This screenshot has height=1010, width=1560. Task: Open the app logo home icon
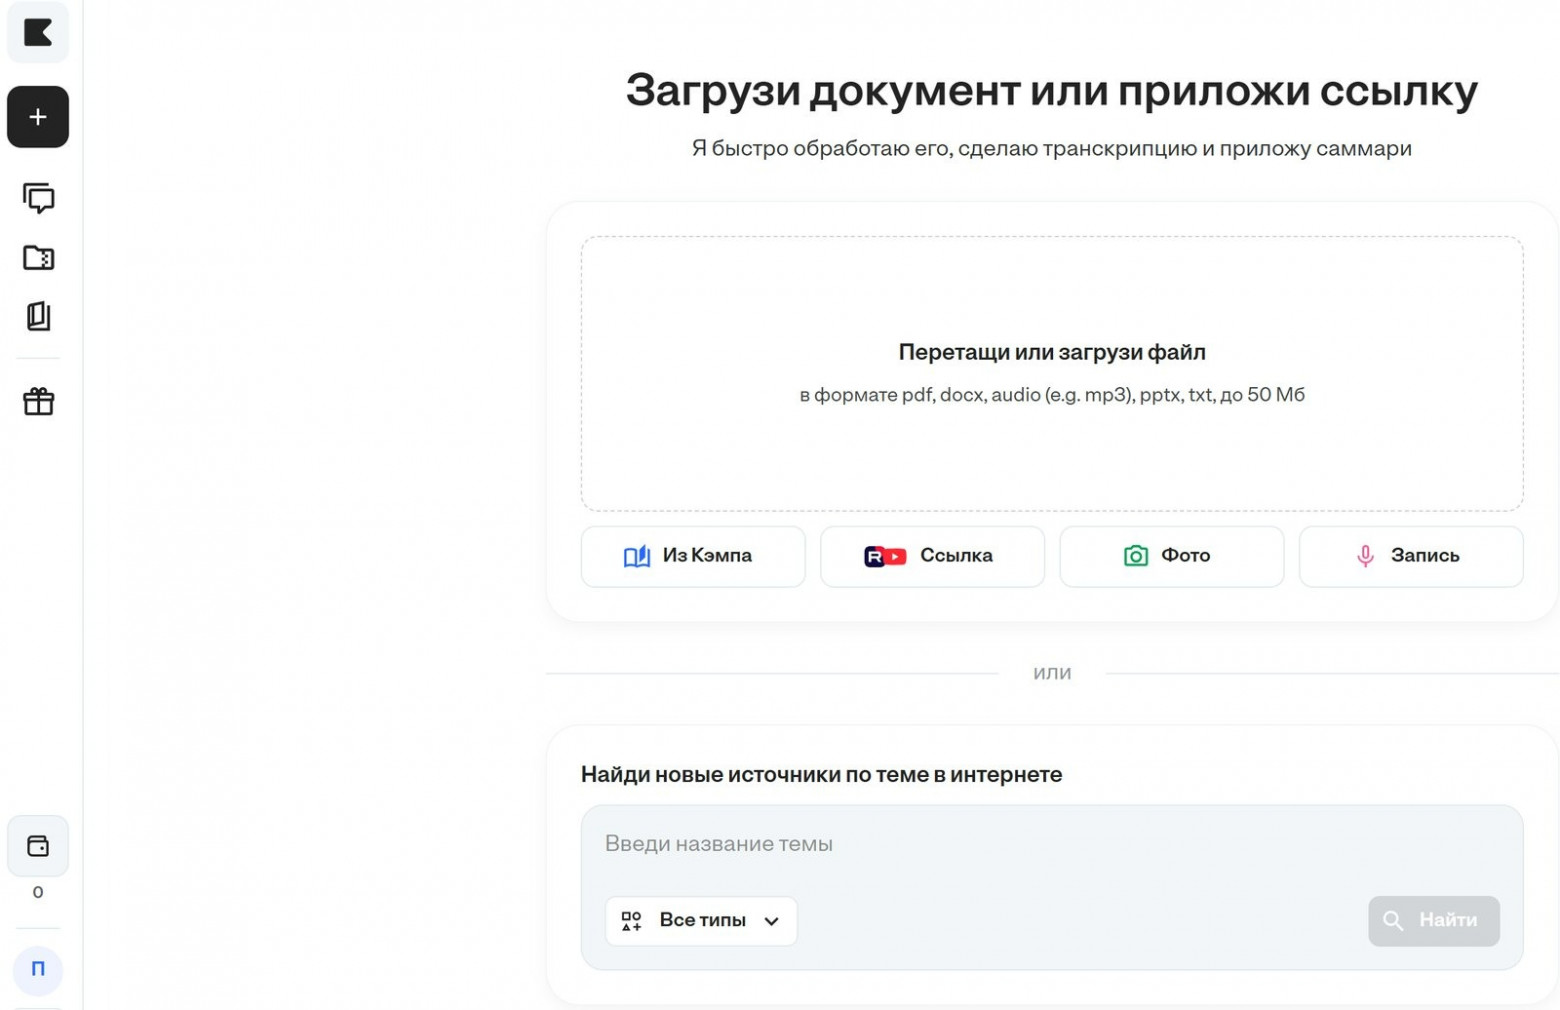tap(38, 33)
